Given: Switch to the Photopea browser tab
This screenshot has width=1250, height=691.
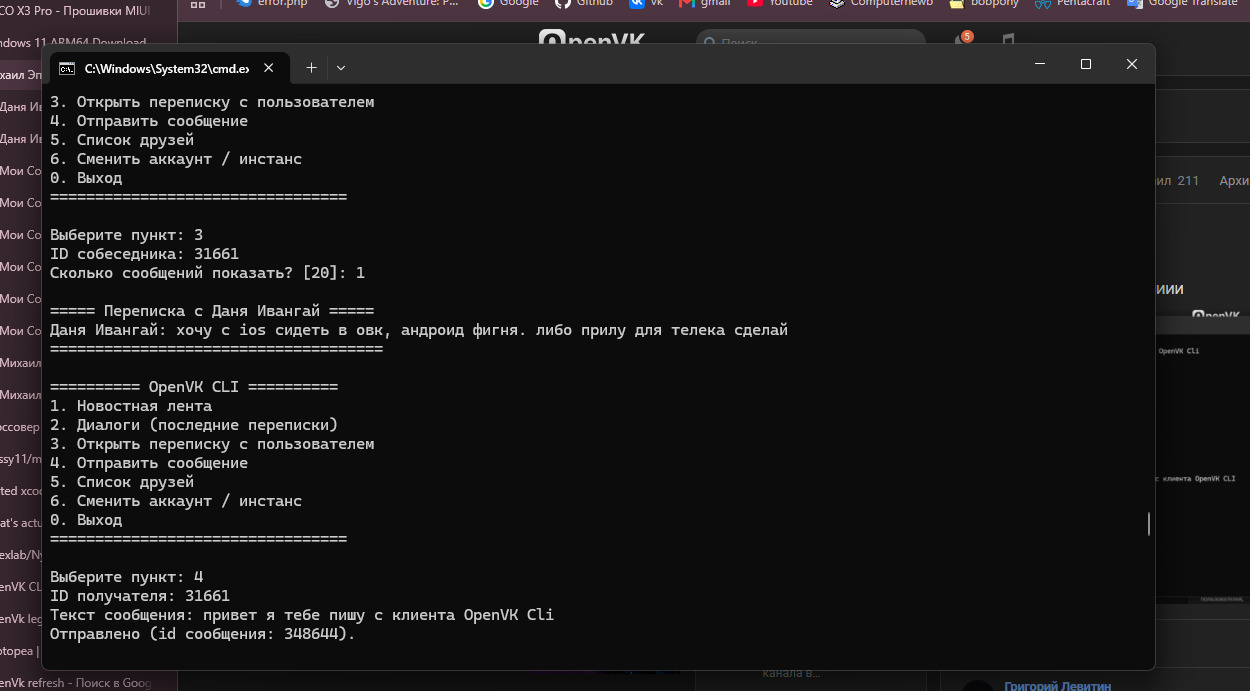Looking at the screenshot, I should tap(22, 650).
